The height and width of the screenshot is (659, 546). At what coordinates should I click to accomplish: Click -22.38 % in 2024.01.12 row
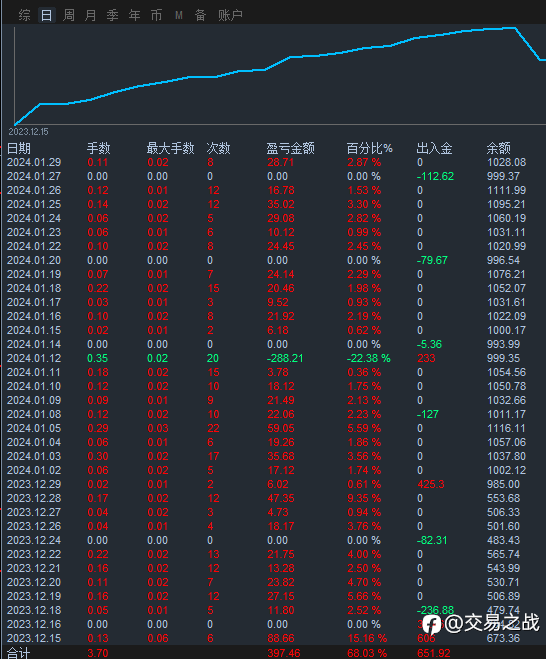click(368, 358)
